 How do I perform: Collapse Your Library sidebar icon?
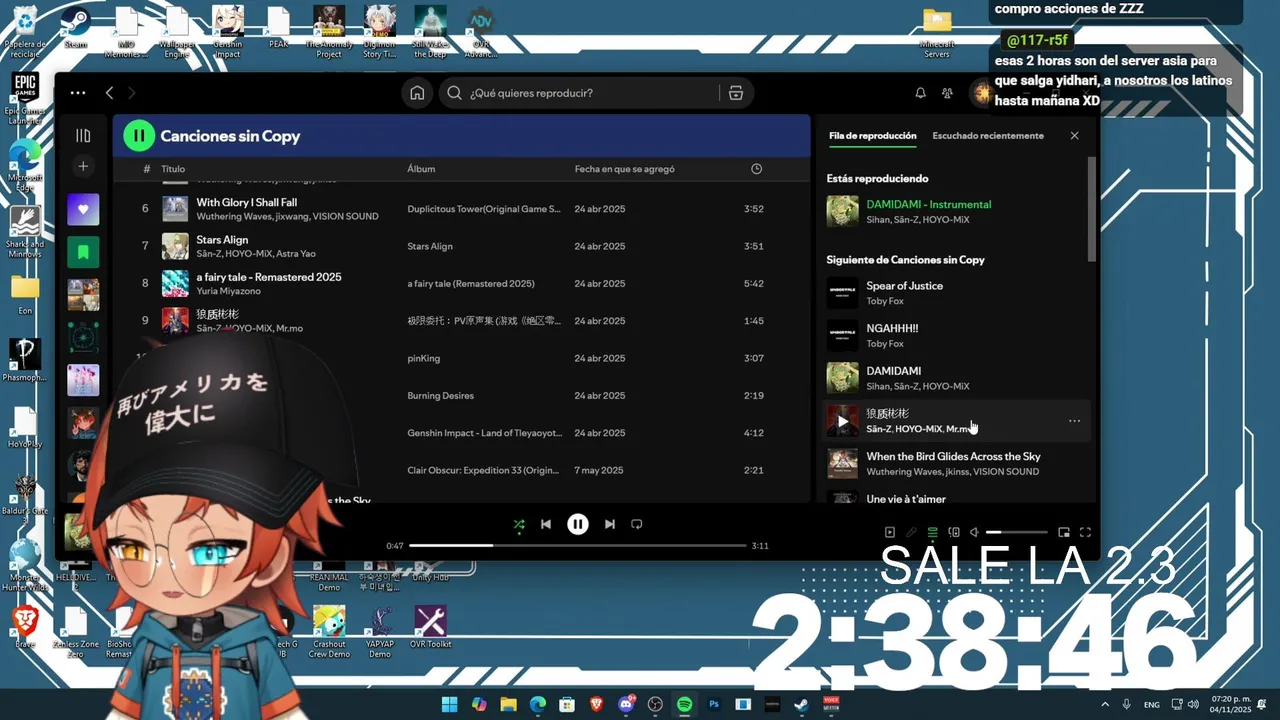(83, 135)
